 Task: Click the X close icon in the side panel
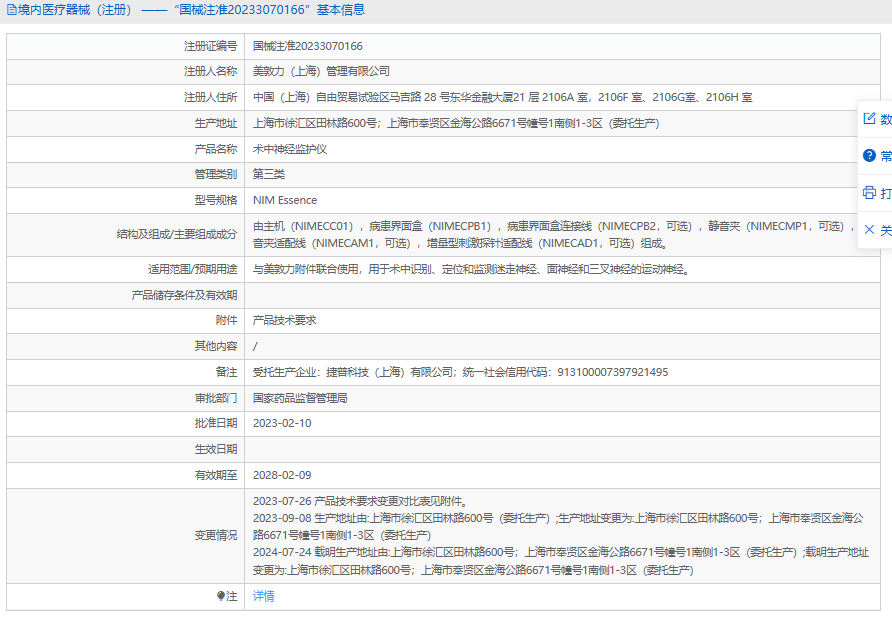coord(869,229)
